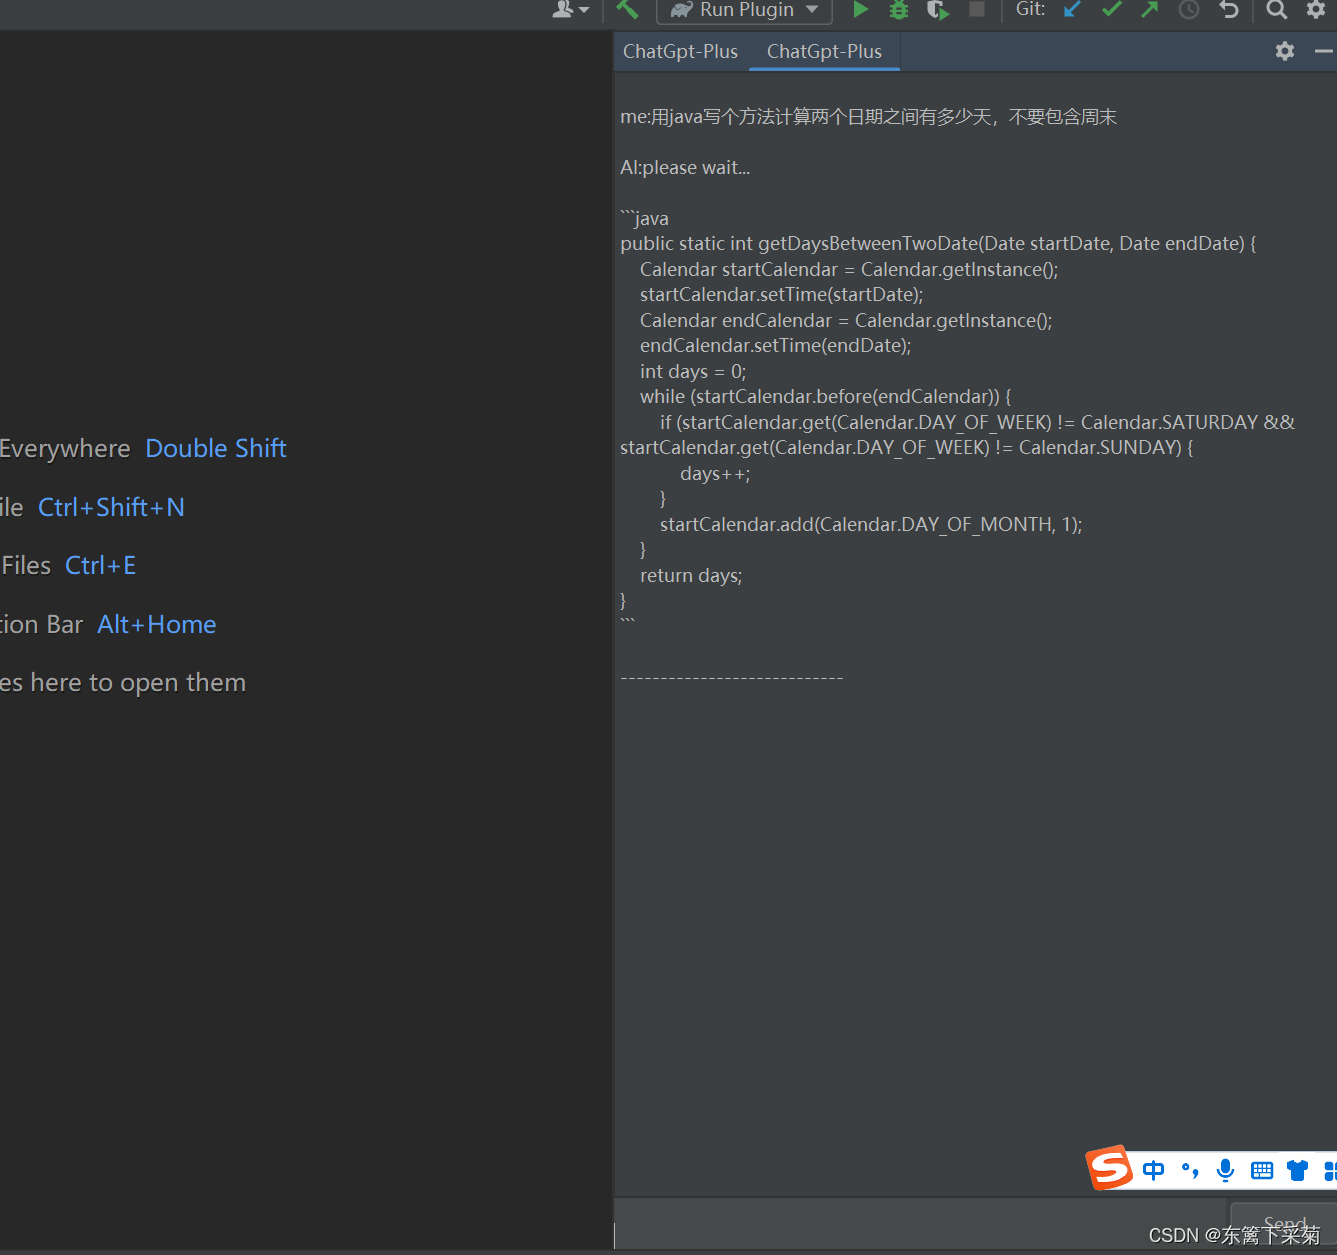Image resolution: width=1337 pixels, height=1255 pixels.
Task: Select the first ChatGpt-Plus tab
Action: [x=679, y=51]
